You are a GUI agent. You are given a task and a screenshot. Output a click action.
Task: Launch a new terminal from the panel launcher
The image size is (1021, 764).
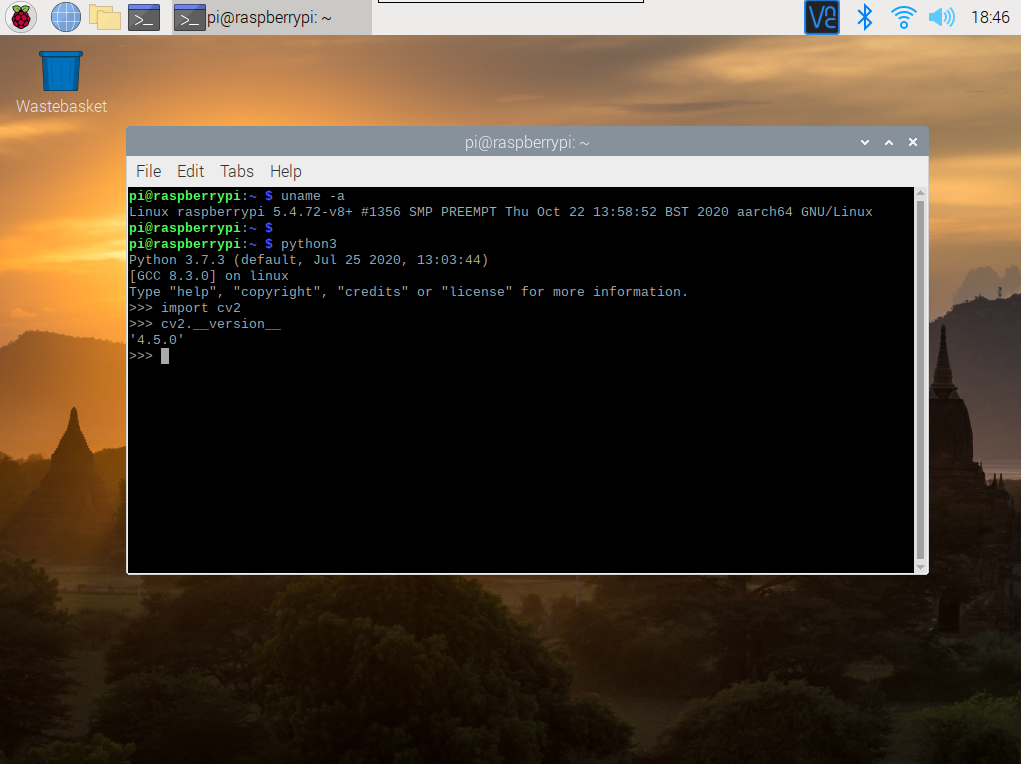coord(144,17)
